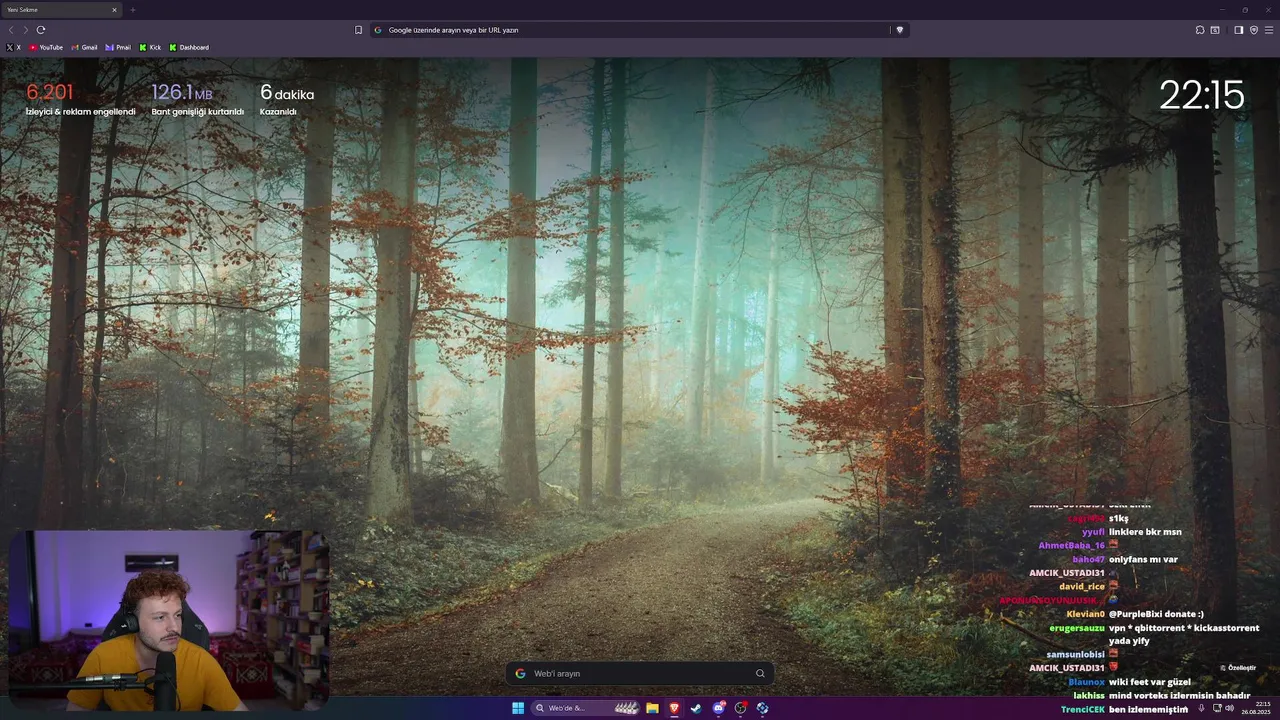Screen dimensions: 1280x720
Task: Open the Dashboard bookmark
Action: click(x=189, y=47)
